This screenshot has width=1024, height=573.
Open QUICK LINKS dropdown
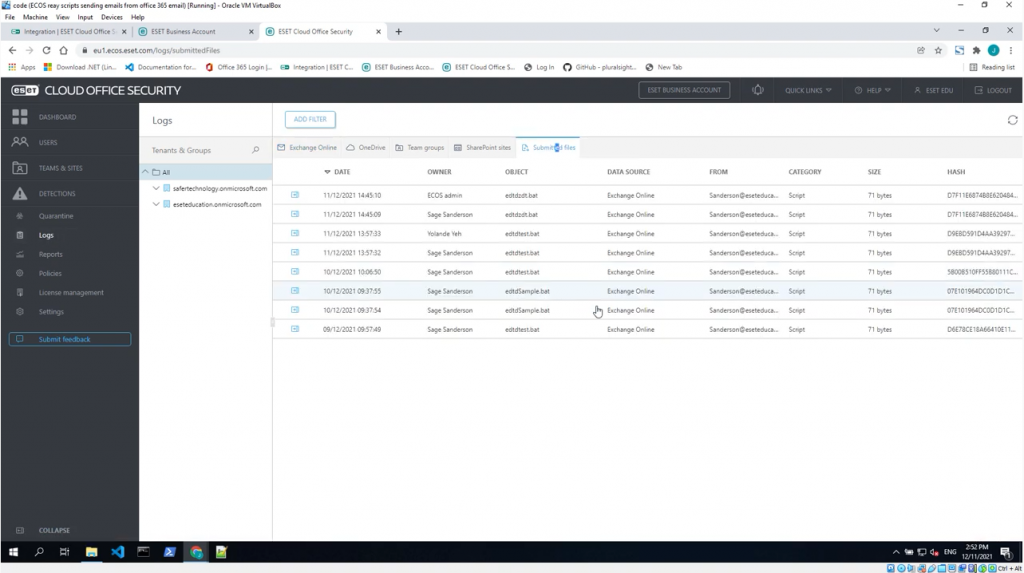tap(808, 90)
